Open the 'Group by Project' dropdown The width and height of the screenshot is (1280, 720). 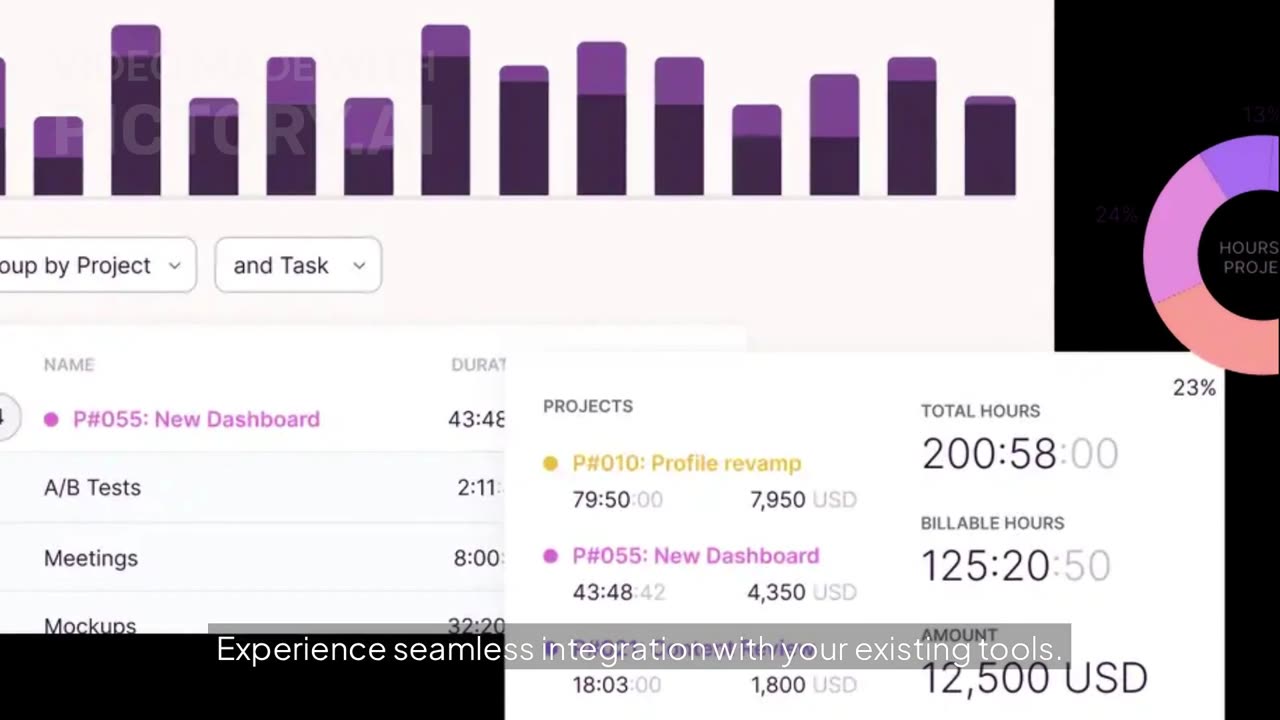97,265
